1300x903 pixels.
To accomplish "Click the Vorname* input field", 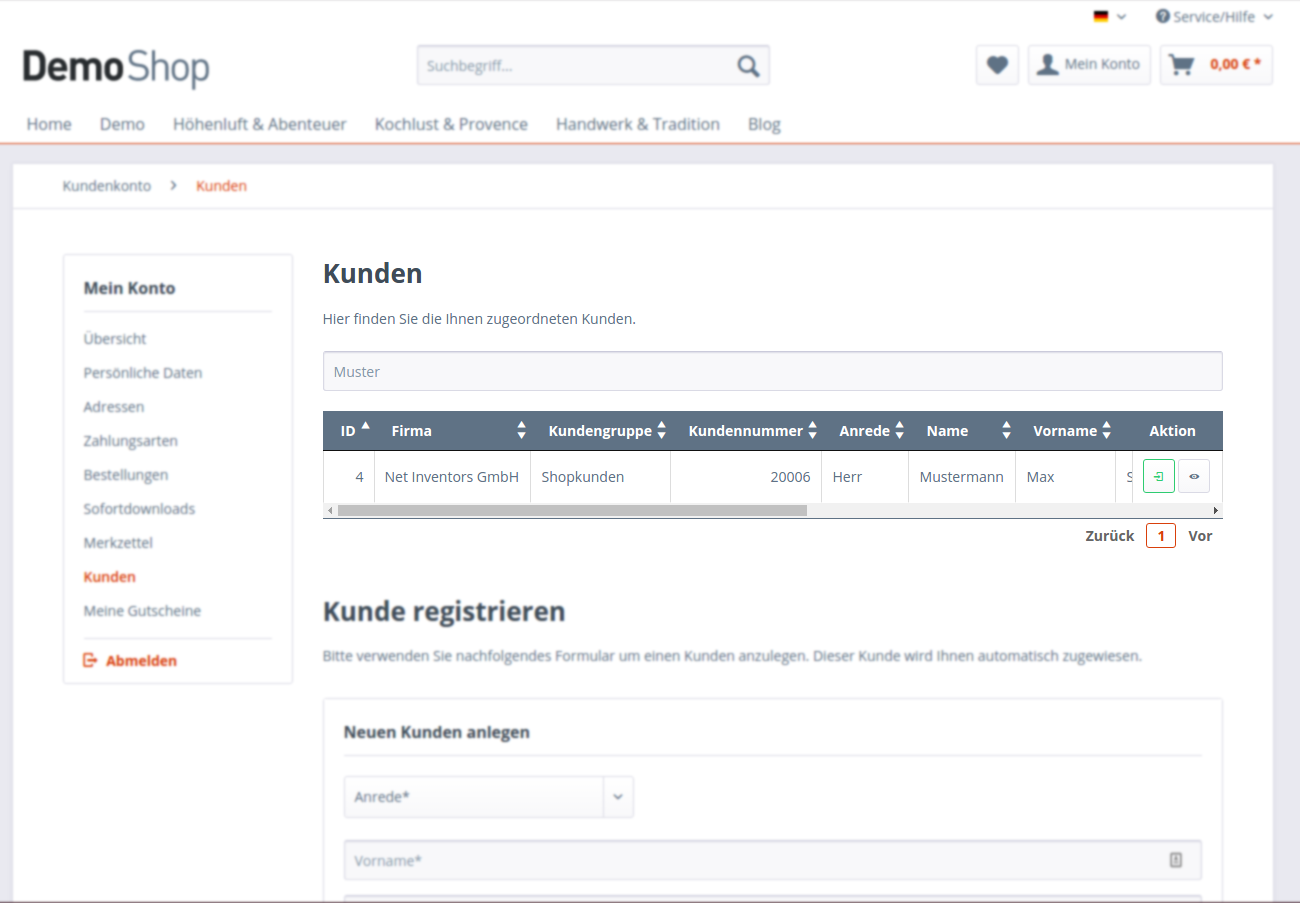I will [772, 860].
